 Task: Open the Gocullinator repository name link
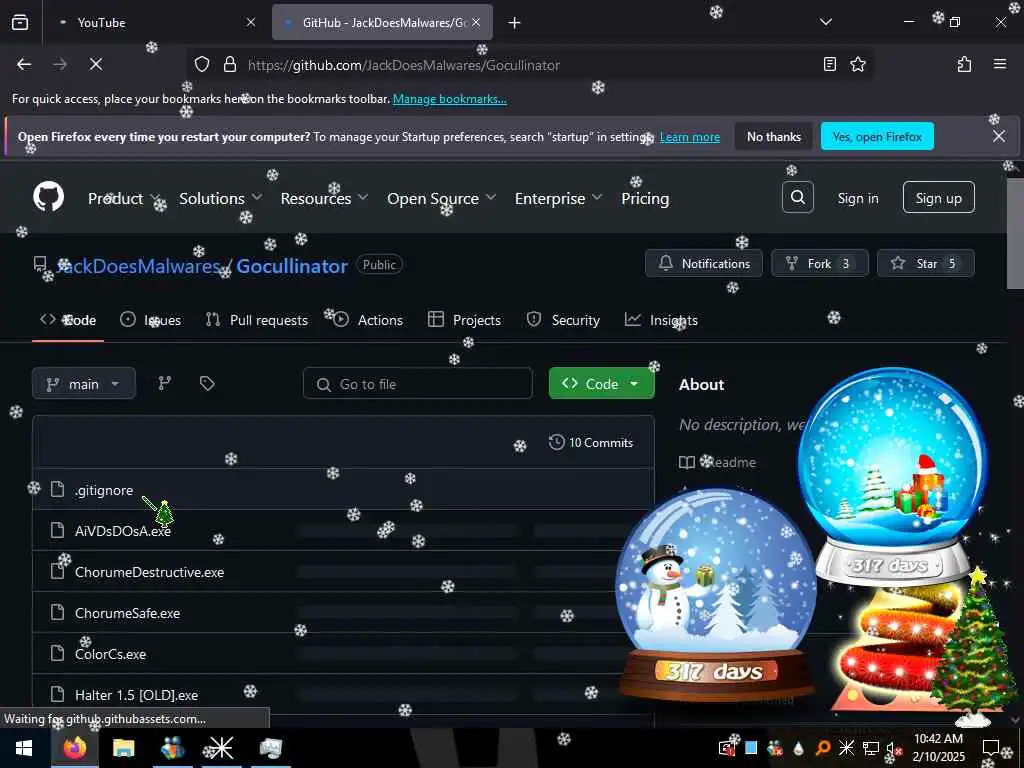pos(291,266)
